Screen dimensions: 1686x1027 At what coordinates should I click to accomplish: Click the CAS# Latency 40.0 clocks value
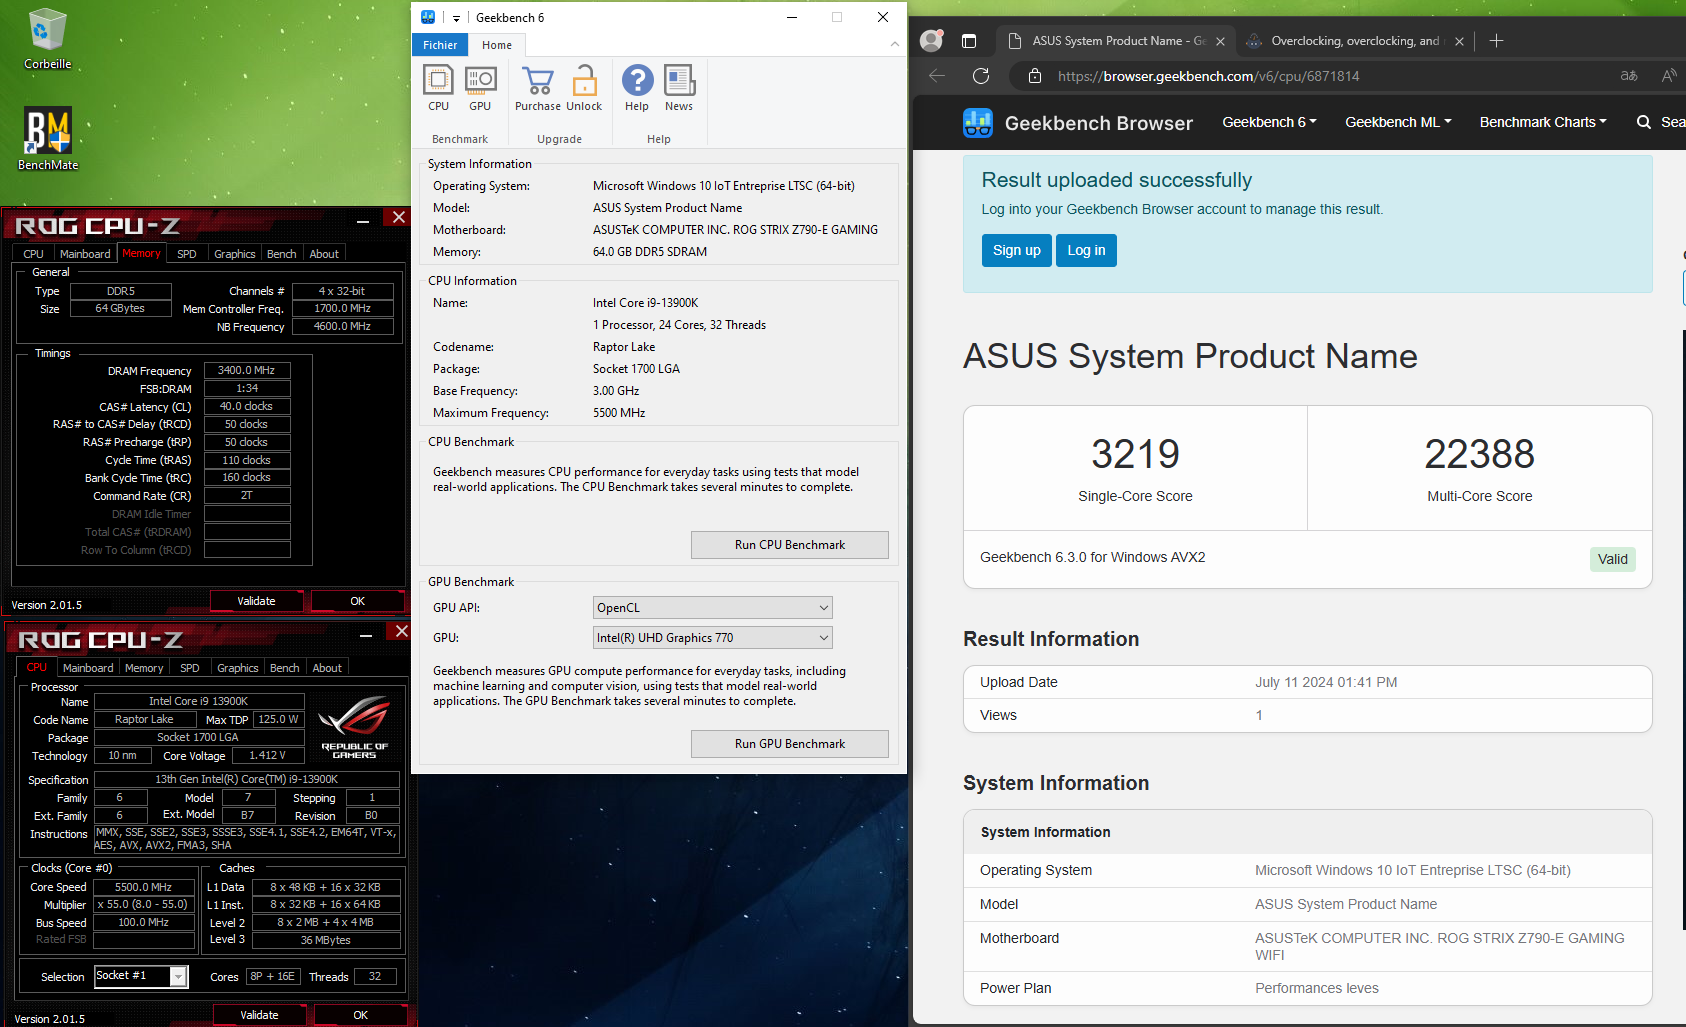click(x=247, y=406)
